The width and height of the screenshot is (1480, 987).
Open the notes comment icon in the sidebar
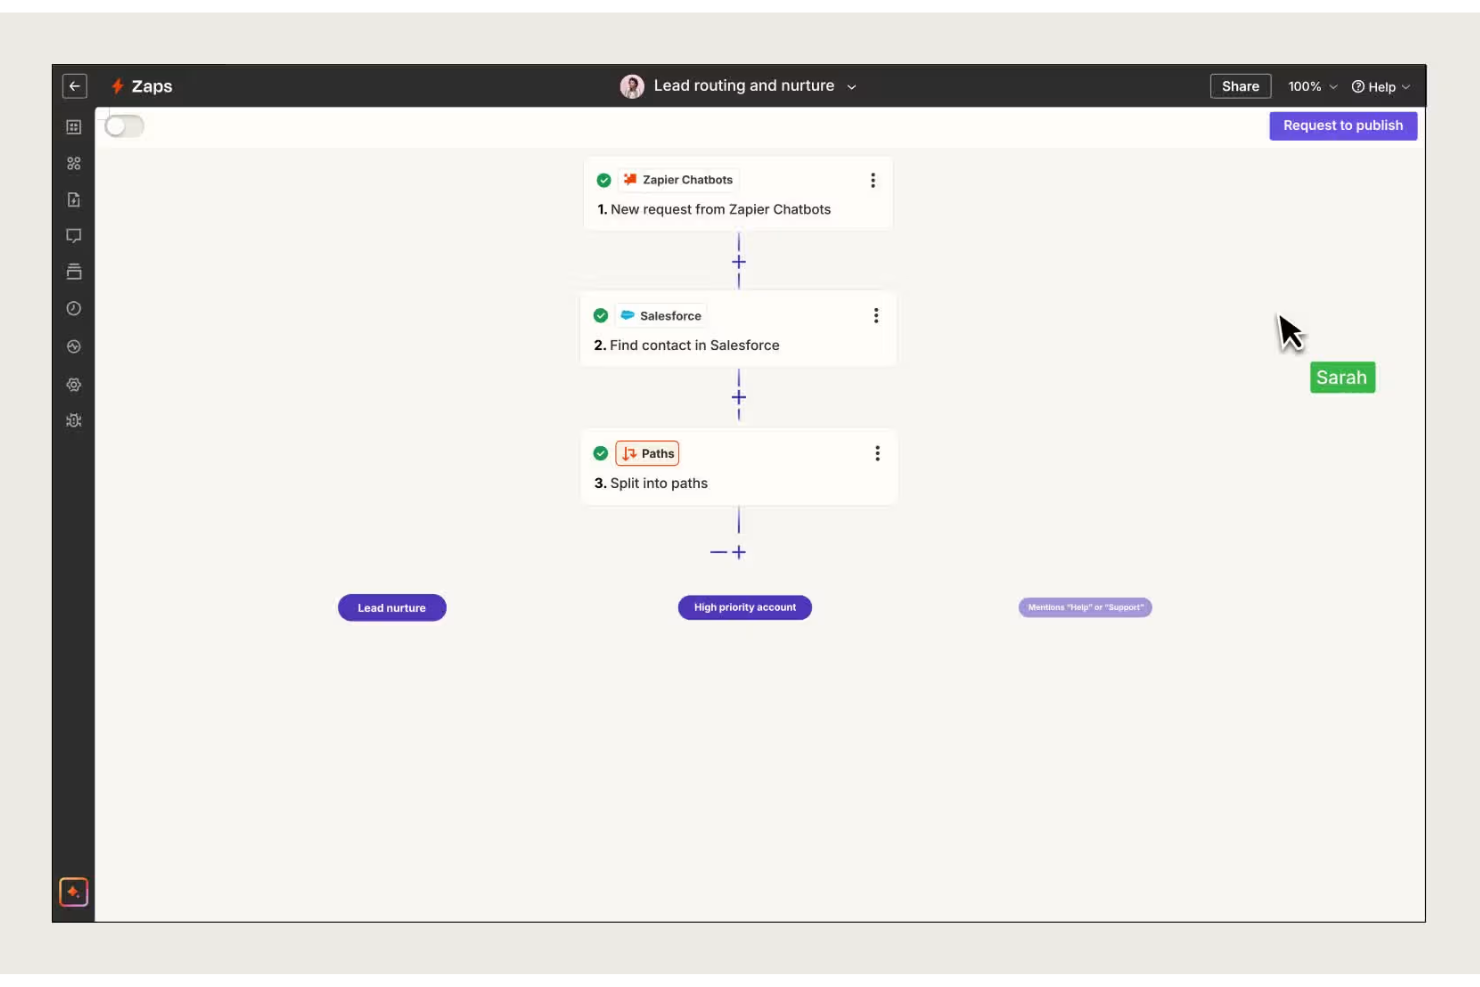pos(73,235)
